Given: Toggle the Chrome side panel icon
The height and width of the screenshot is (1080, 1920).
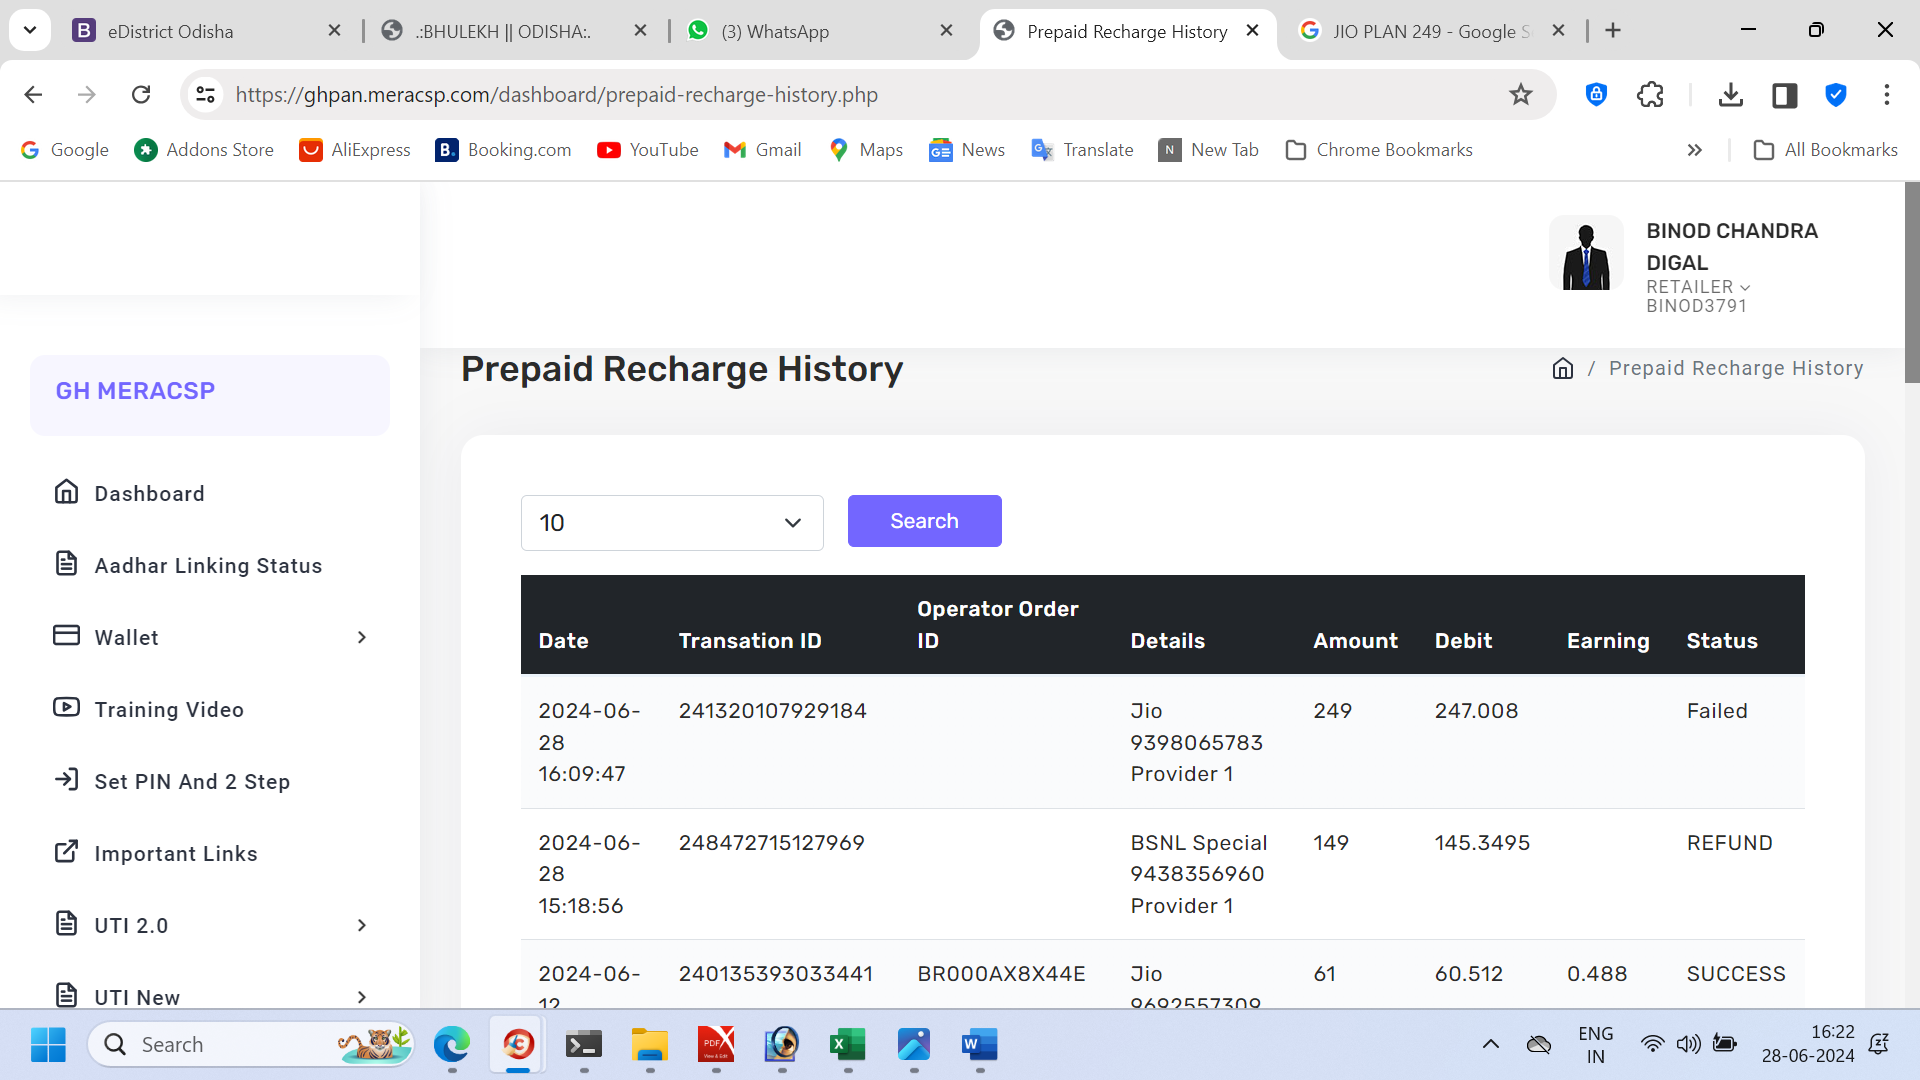Looking at the screenshot, I should pyautogui.click(x=1784, y=95).
